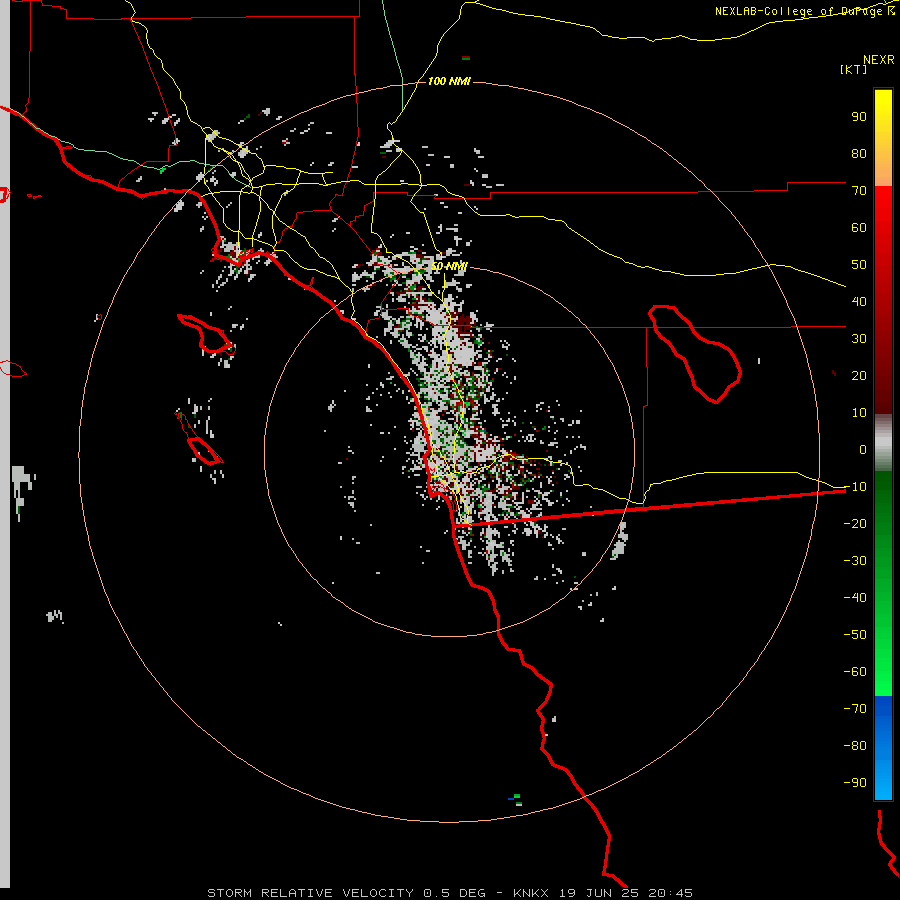Click the 0.5 DEG elevation text in the caption
The image size is (900, 900).
[x=455, y=893]
